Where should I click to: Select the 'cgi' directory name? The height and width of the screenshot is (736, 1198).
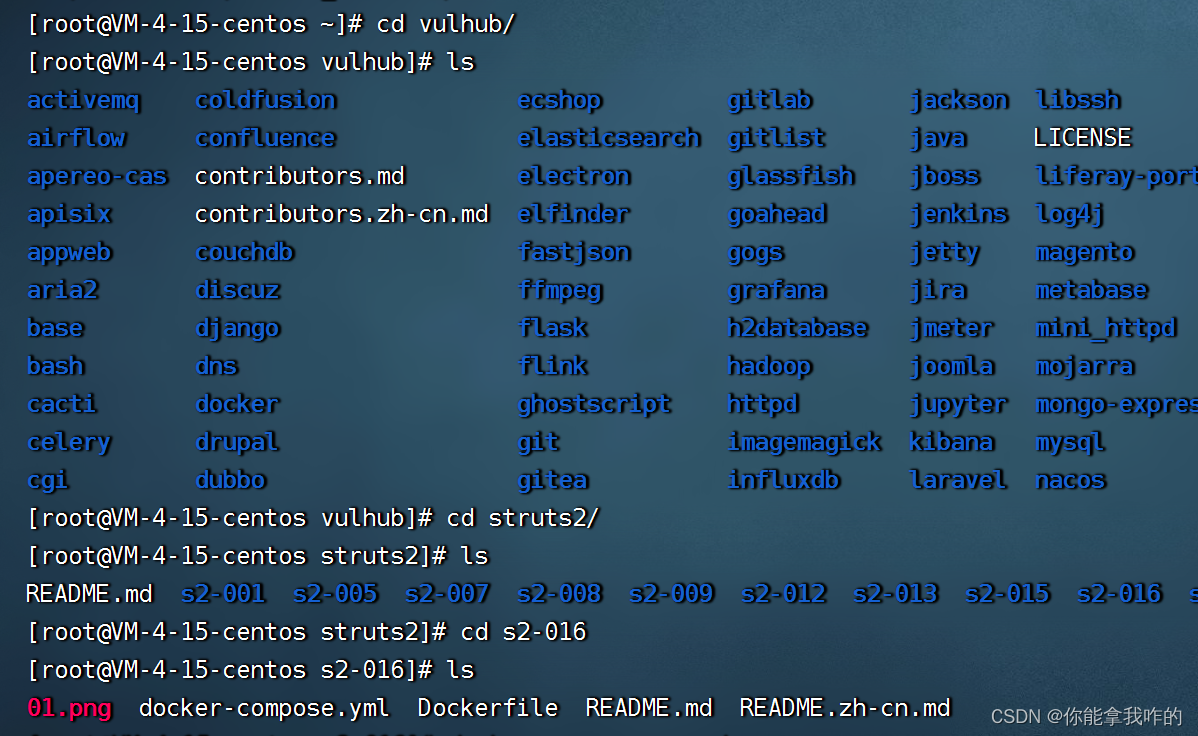click(47, 481)
